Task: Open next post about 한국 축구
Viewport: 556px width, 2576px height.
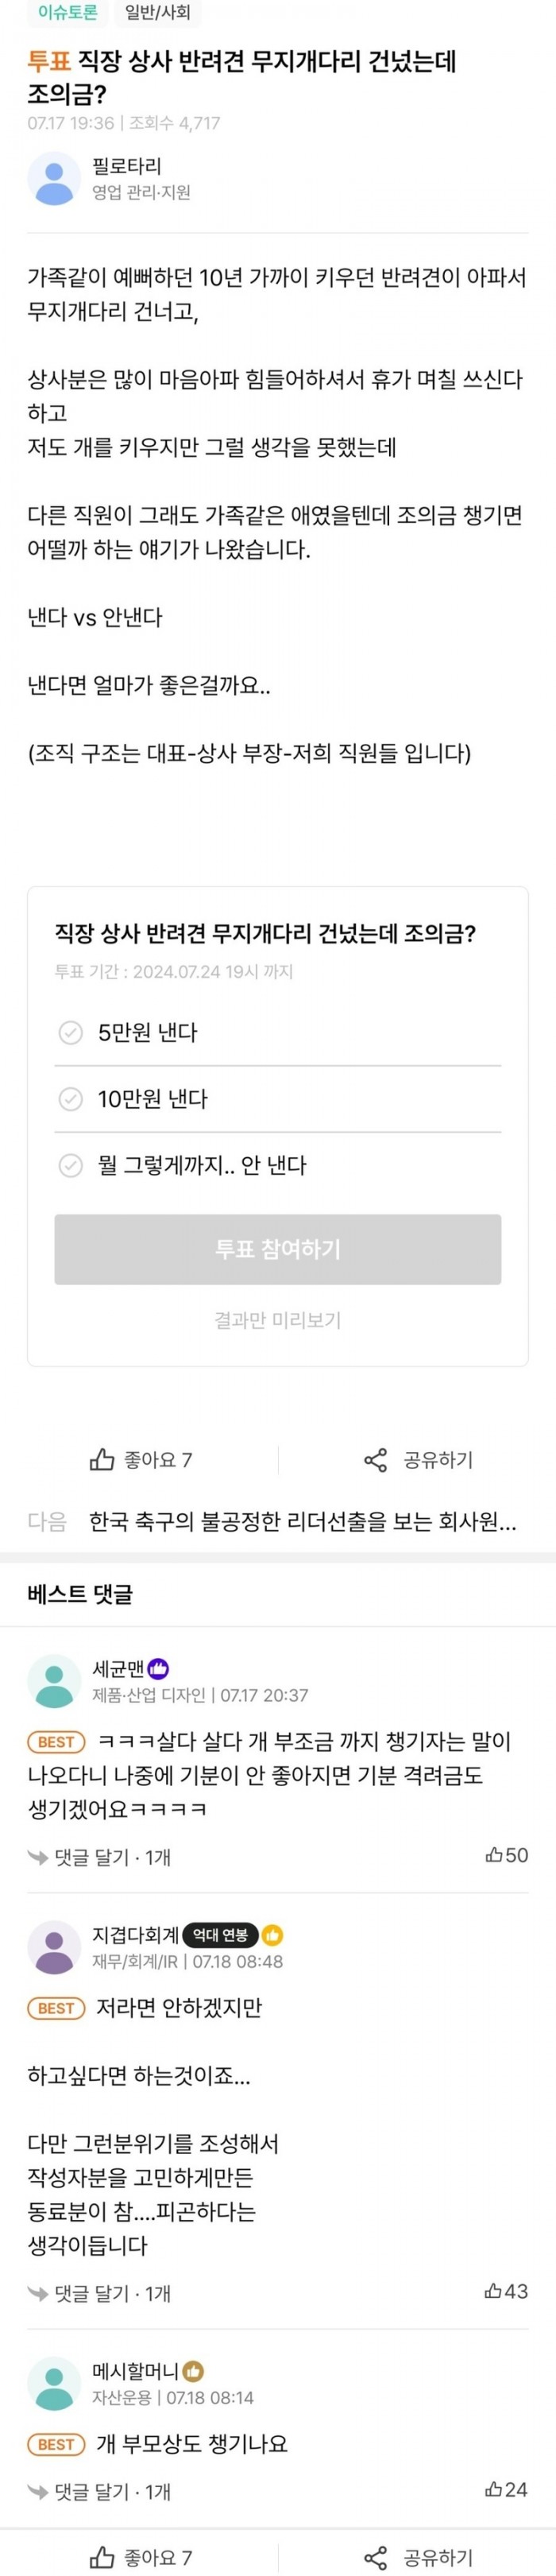Action: [302, 1522]
